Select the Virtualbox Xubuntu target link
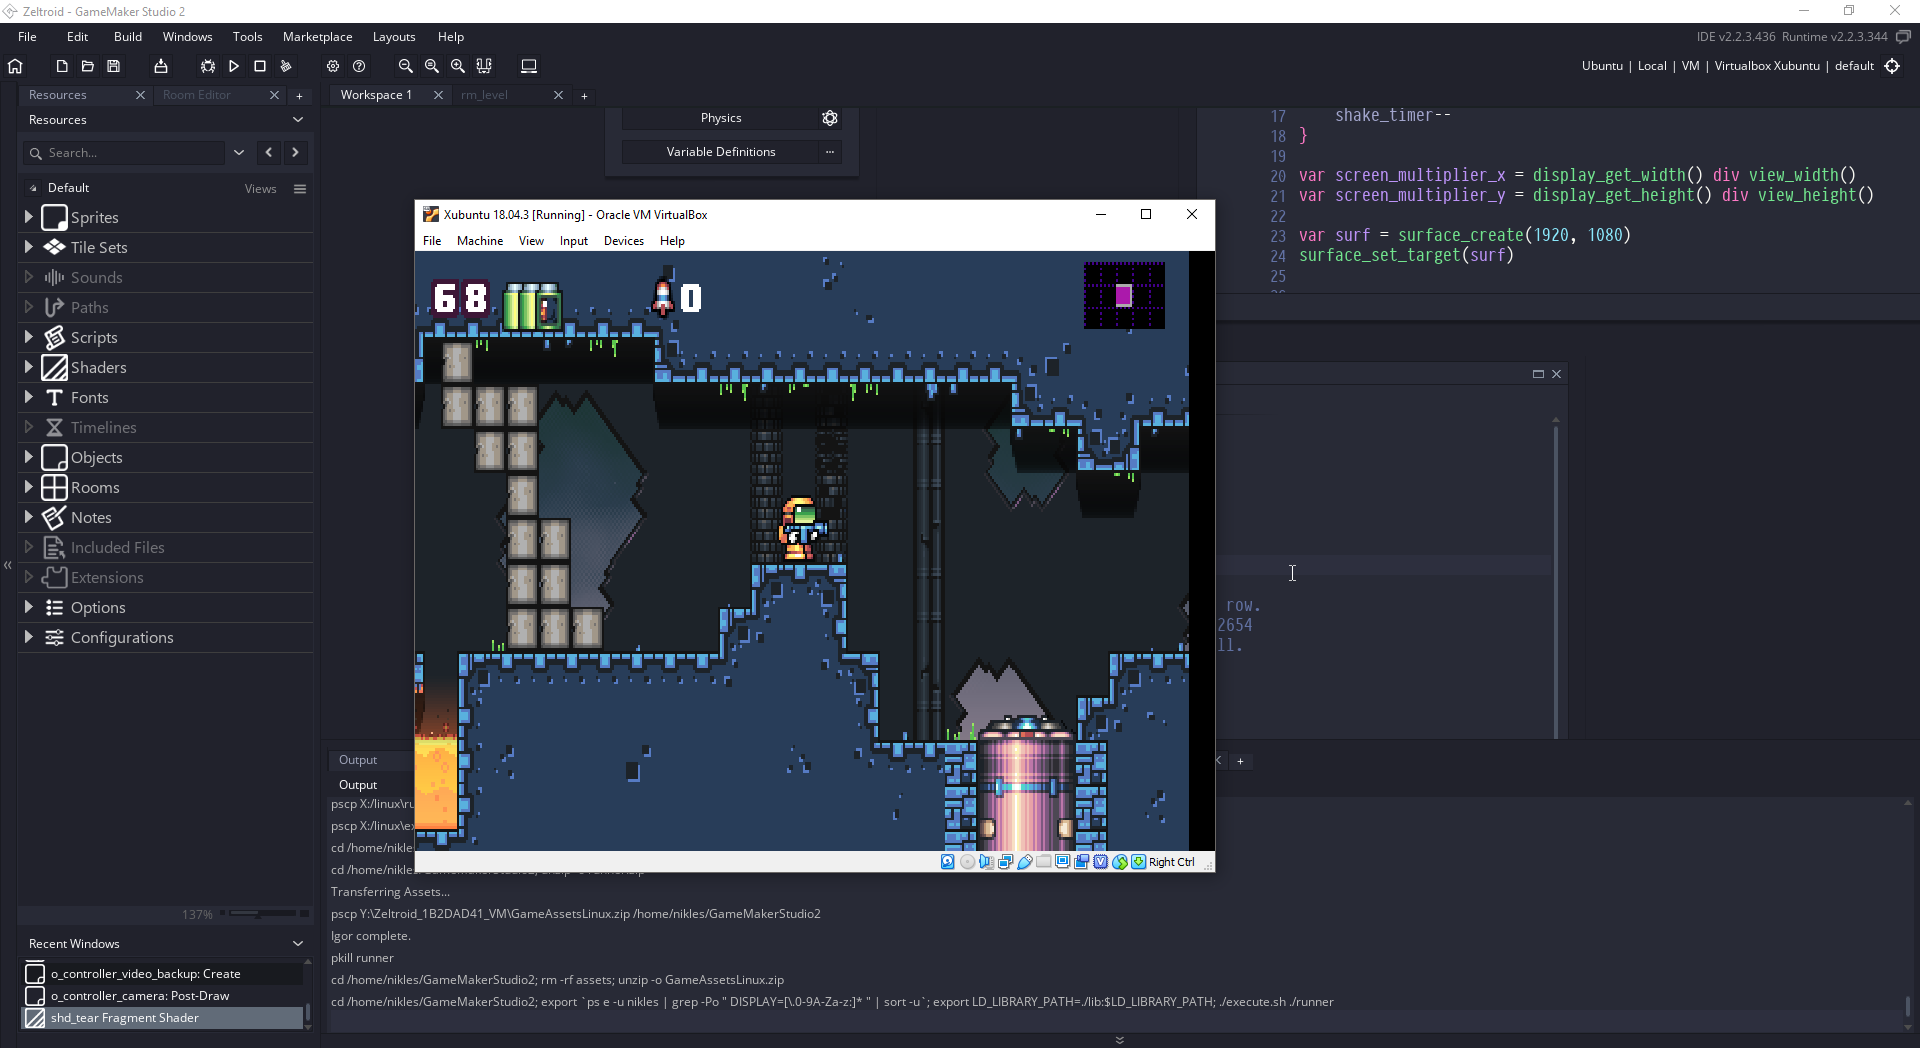Screen dimensions: 1920x1048 [1766, 65]
